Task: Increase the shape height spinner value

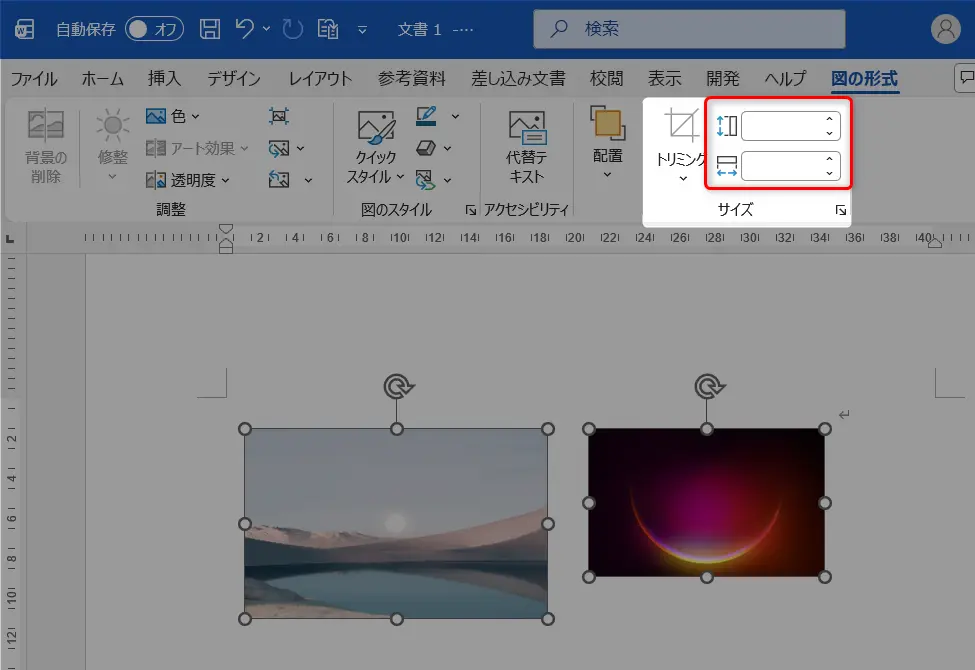Action: pyautogui.click(x=829, y=119)
